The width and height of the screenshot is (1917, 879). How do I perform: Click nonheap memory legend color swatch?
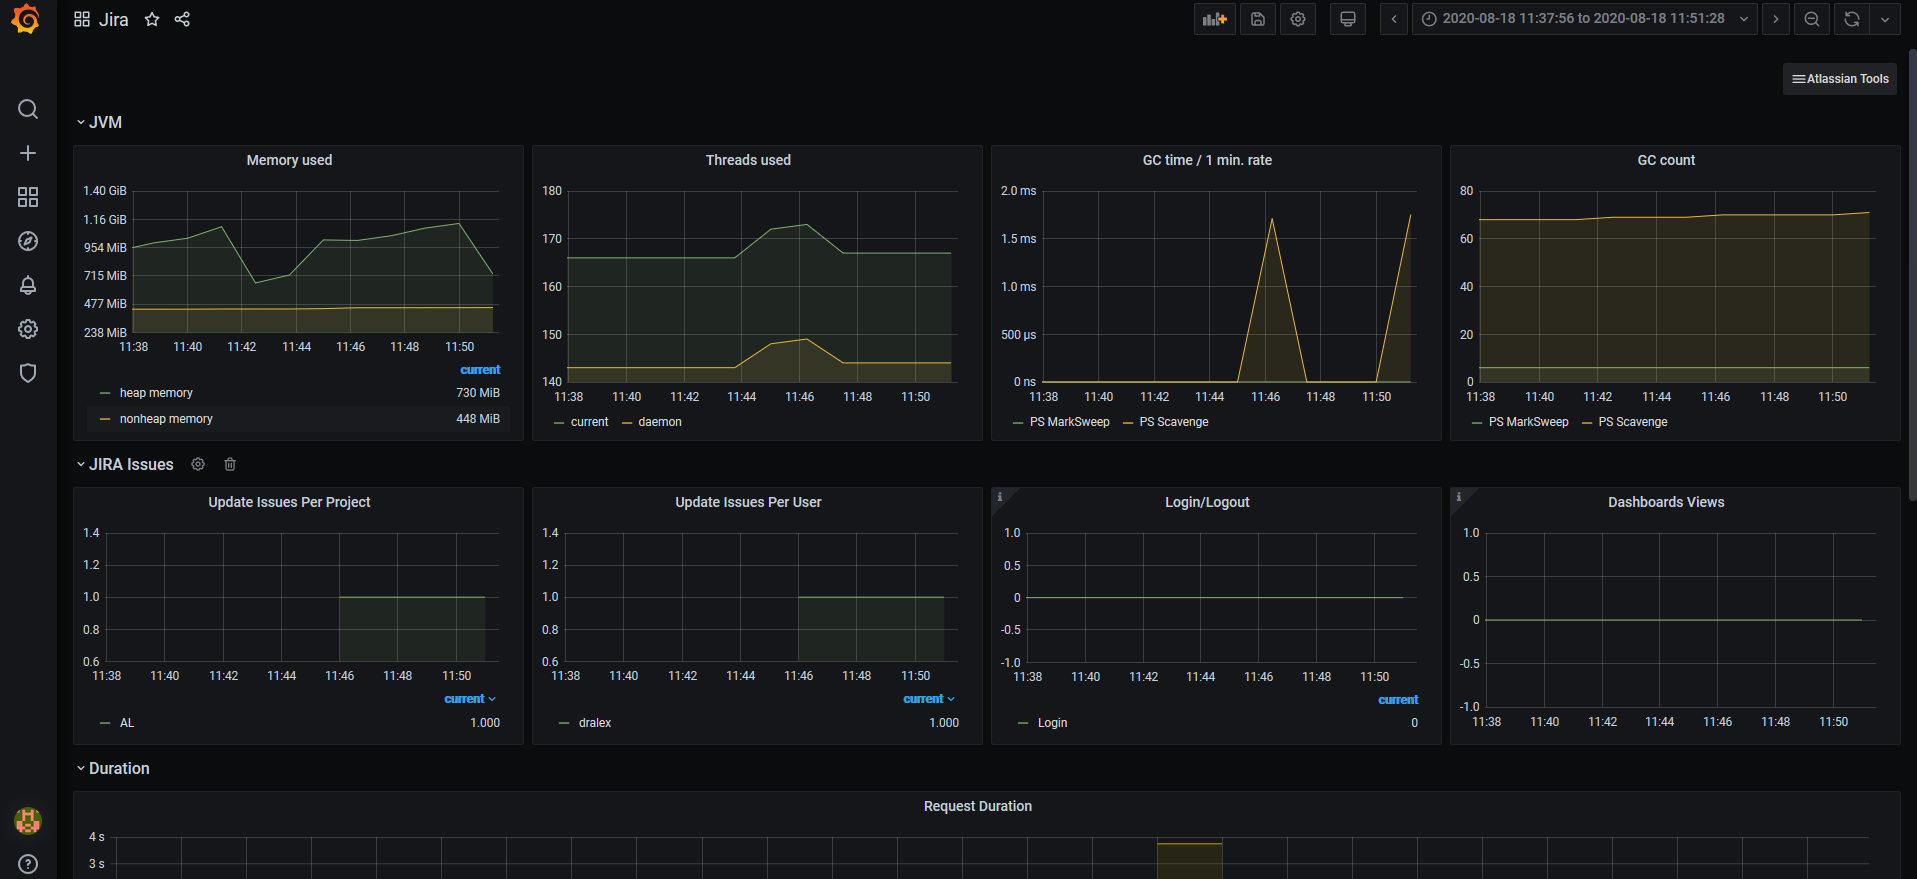[x=105, y=419]
